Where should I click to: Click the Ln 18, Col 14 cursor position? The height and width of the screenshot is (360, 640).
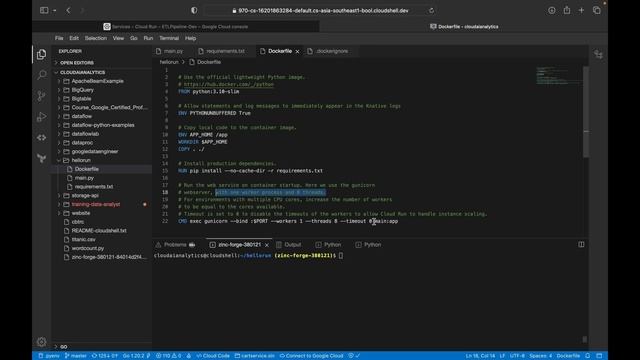tap(480, 356)
